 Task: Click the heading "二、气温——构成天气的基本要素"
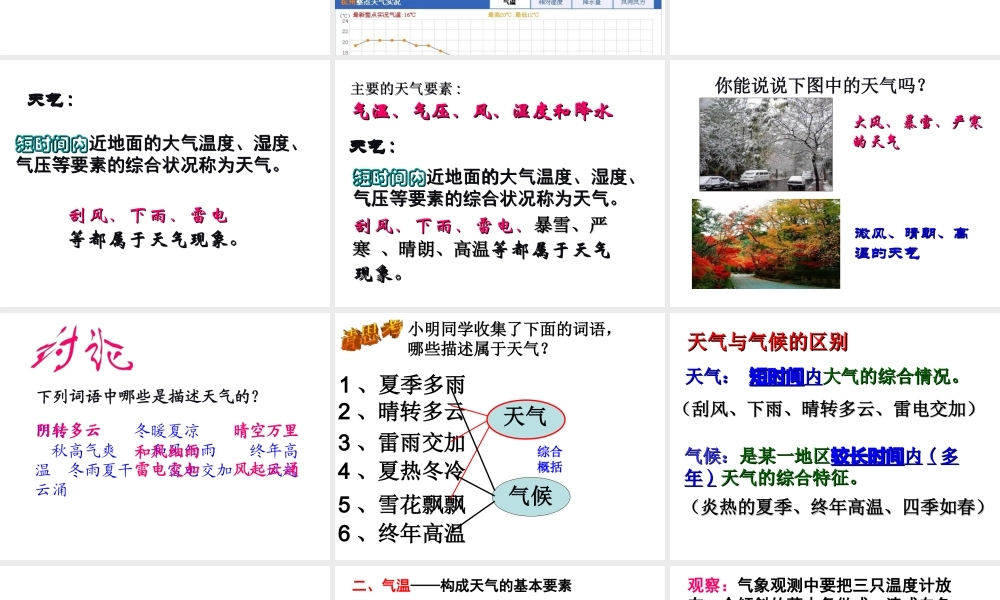pyautogui.click(x=462, y=585)
